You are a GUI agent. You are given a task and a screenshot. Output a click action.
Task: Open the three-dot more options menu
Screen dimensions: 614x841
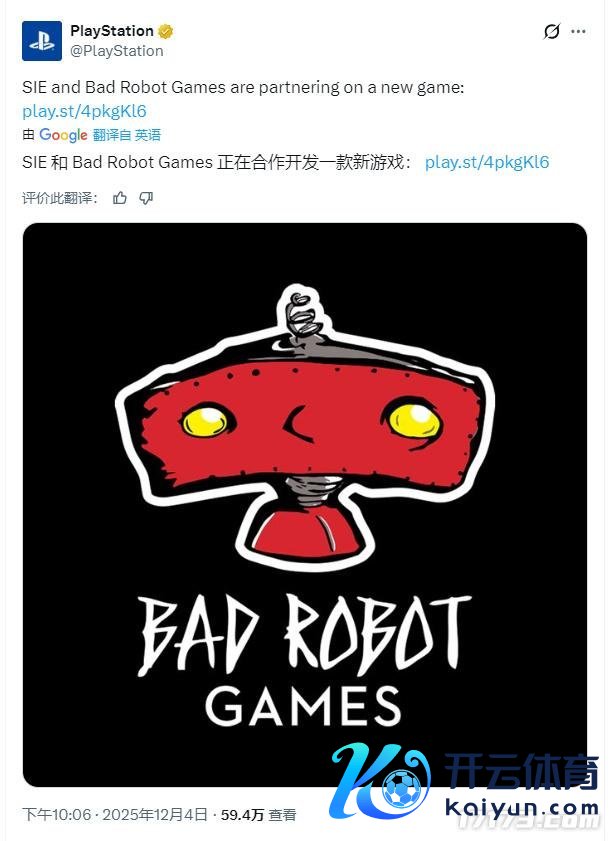point(578,32)
